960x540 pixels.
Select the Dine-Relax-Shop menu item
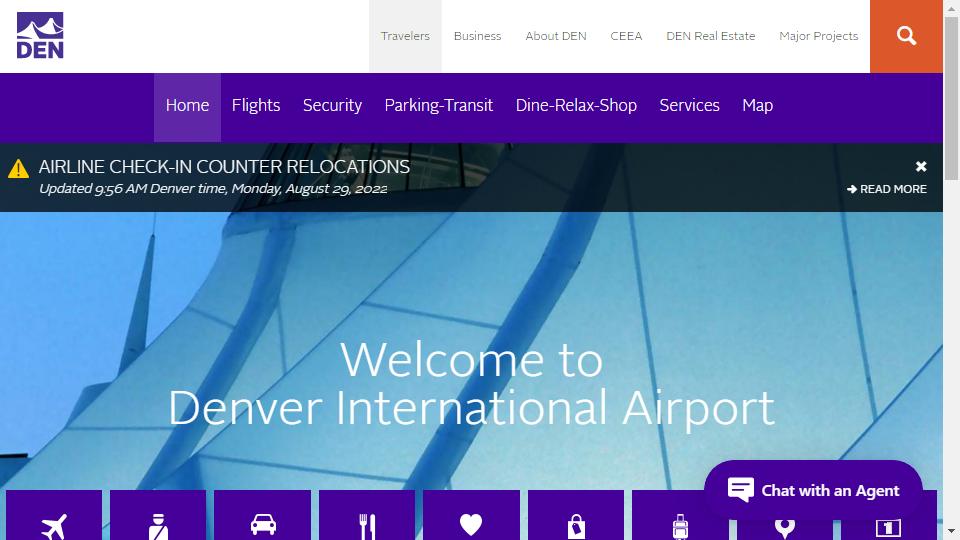pyautogui.click(x=576, y=105)
